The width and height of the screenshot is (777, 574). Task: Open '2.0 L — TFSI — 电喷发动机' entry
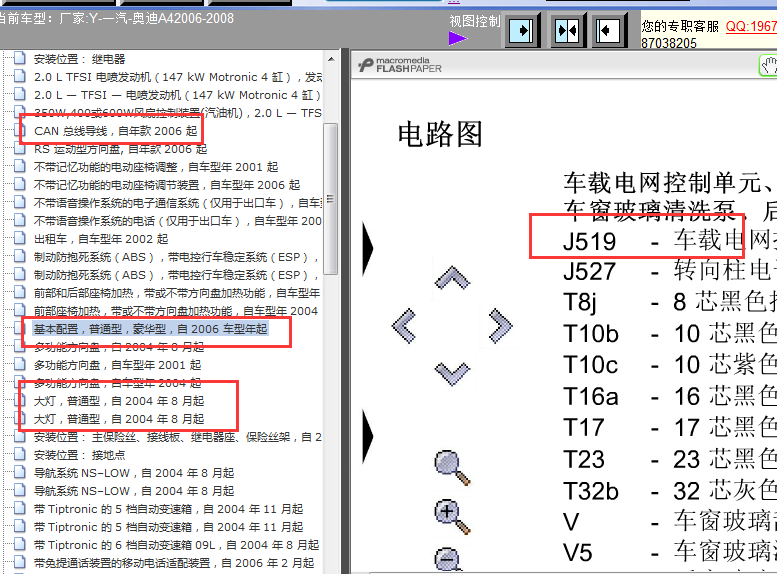177,95
